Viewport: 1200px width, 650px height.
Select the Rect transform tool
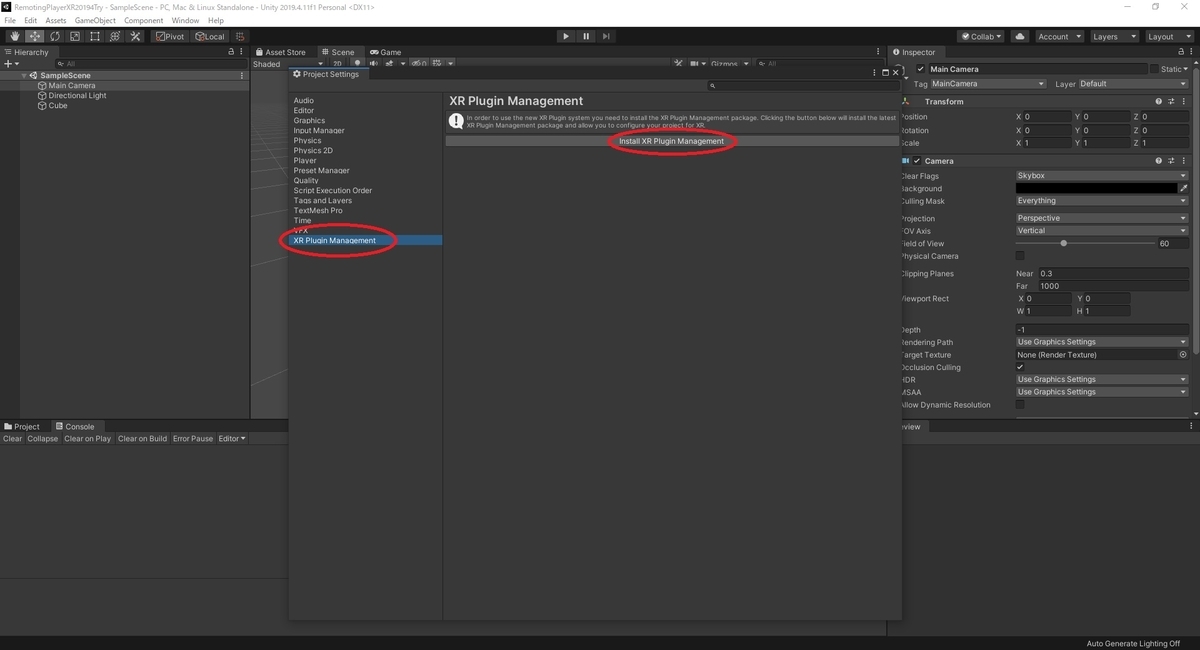coord(95,36)
